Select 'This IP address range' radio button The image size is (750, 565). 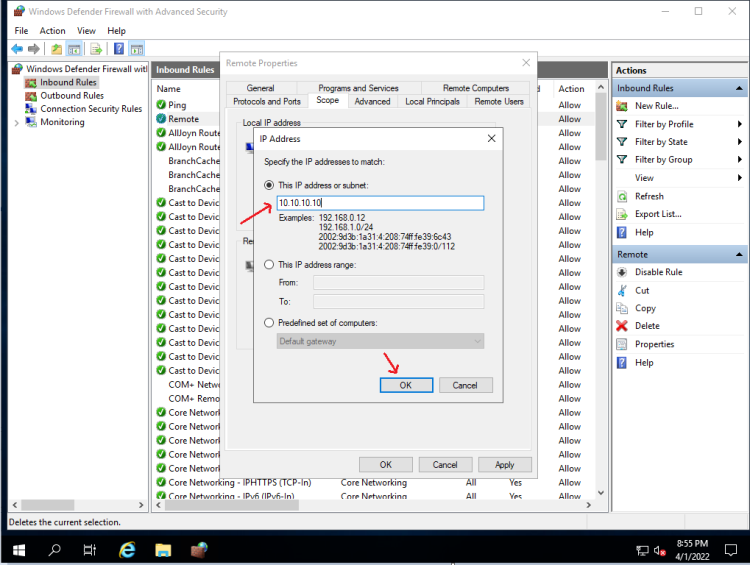tap(269, 265)
